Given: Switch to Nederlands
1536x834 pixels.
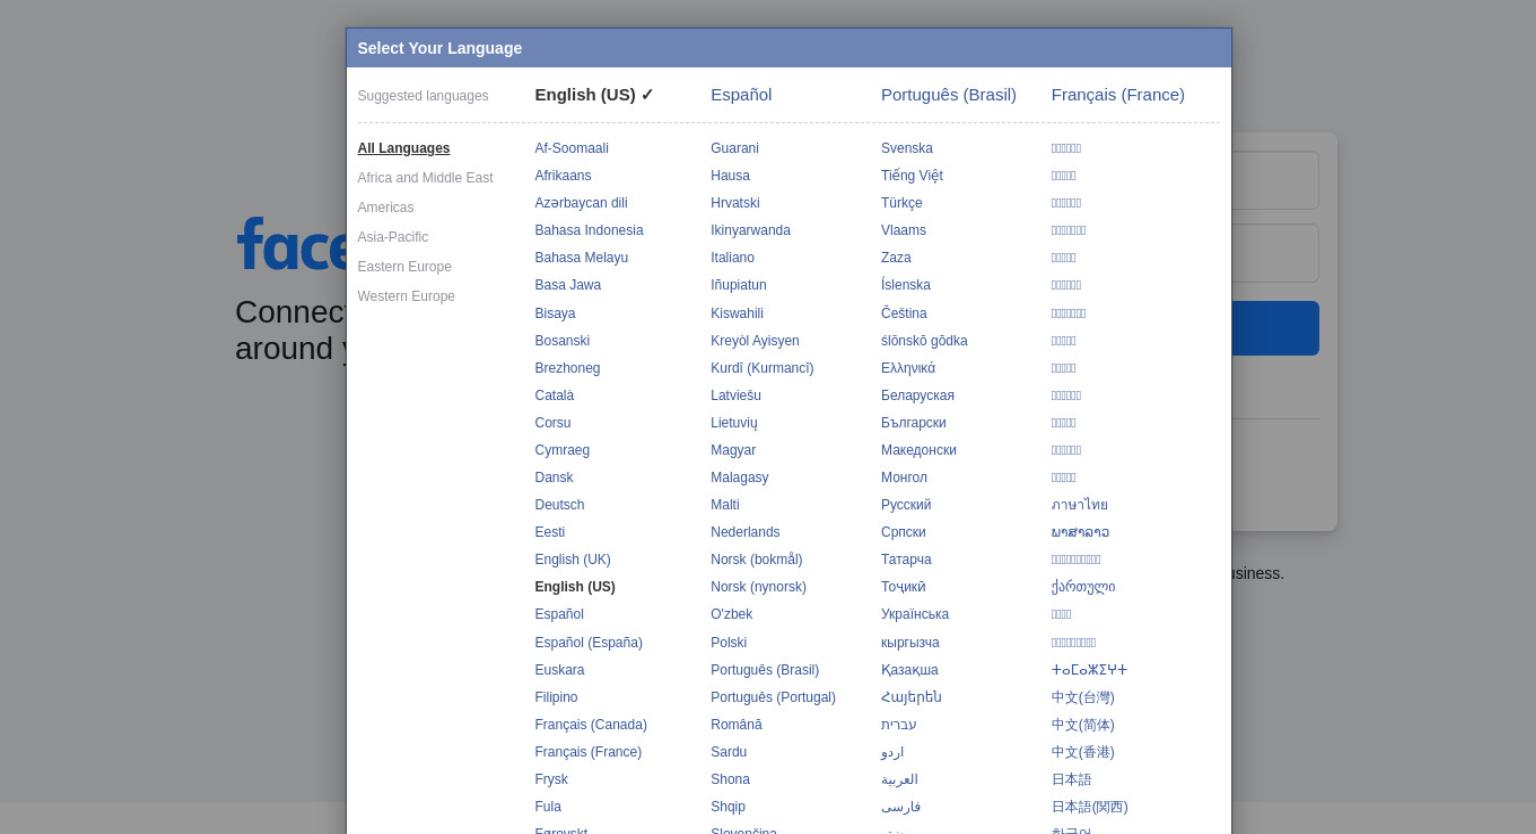Looking at the screenshot, I should (745, 532).
